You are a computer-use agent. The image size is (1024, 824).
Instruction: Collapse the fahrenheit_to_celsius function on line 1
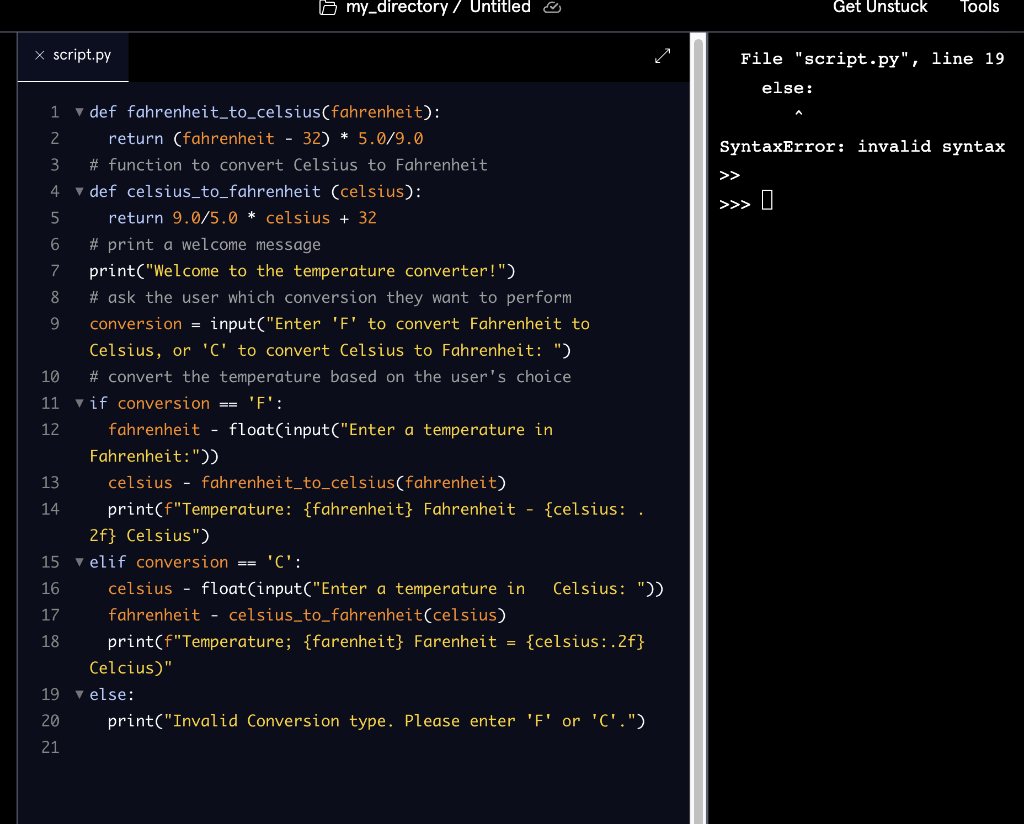[x=79, y=112]
